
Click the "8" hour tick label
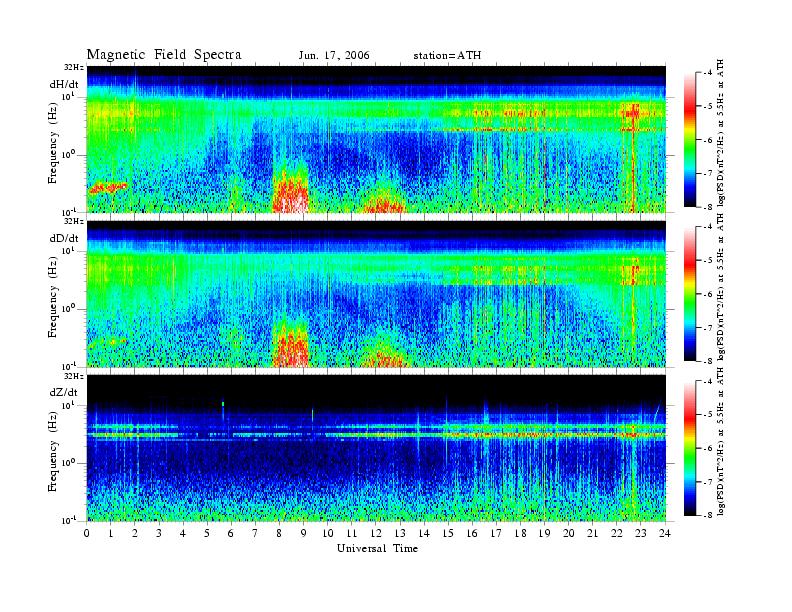tap(280, 533)
